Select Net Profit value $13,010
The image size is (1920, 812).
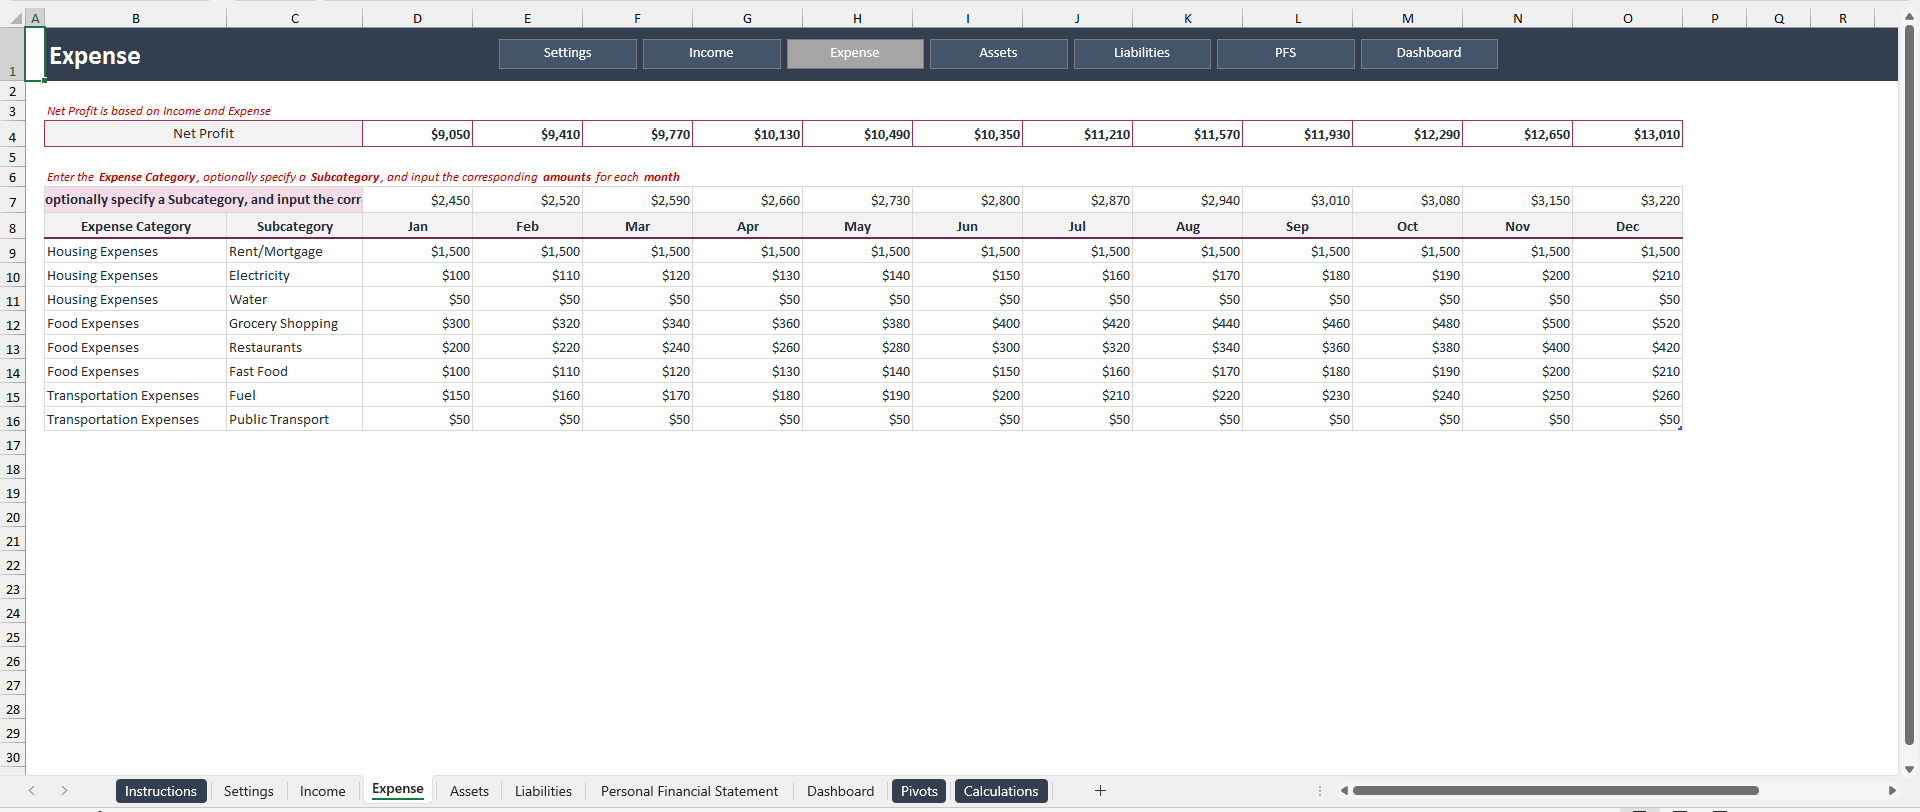(x=1627, y=133)
